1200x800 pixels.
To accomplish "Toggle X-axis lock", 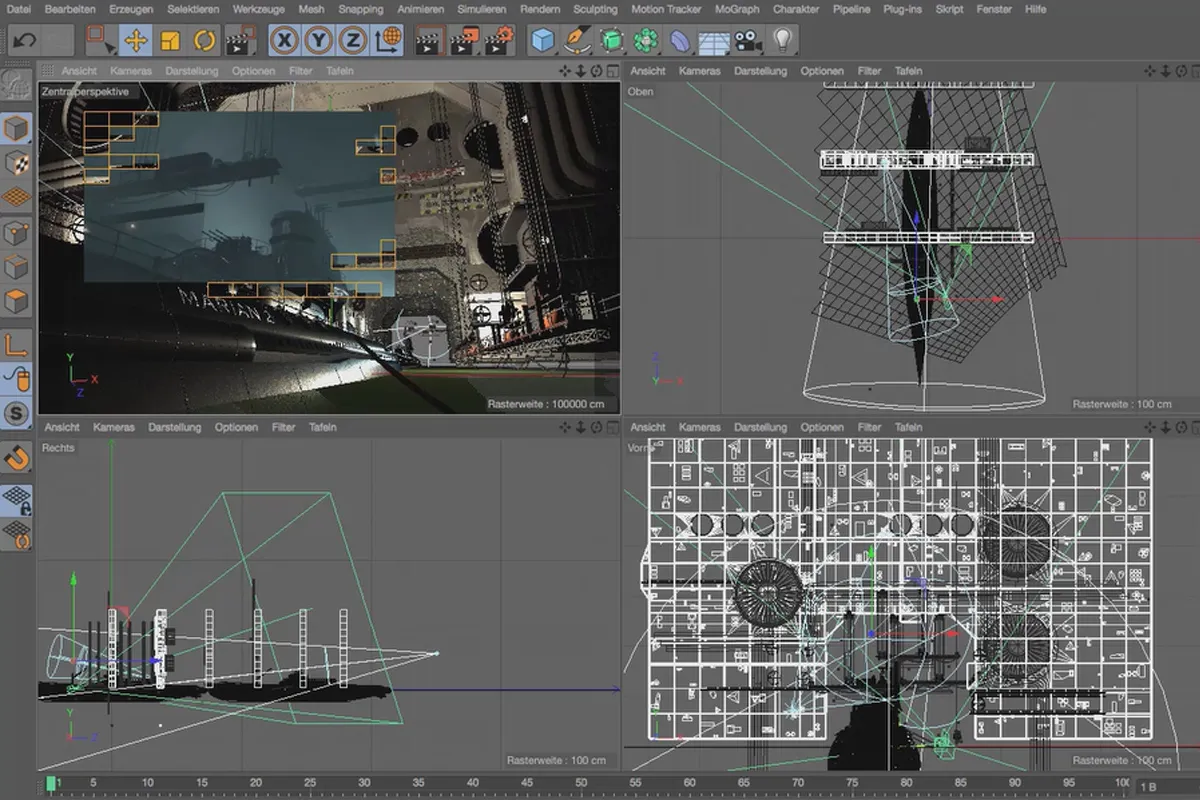I will pos(286,40).
